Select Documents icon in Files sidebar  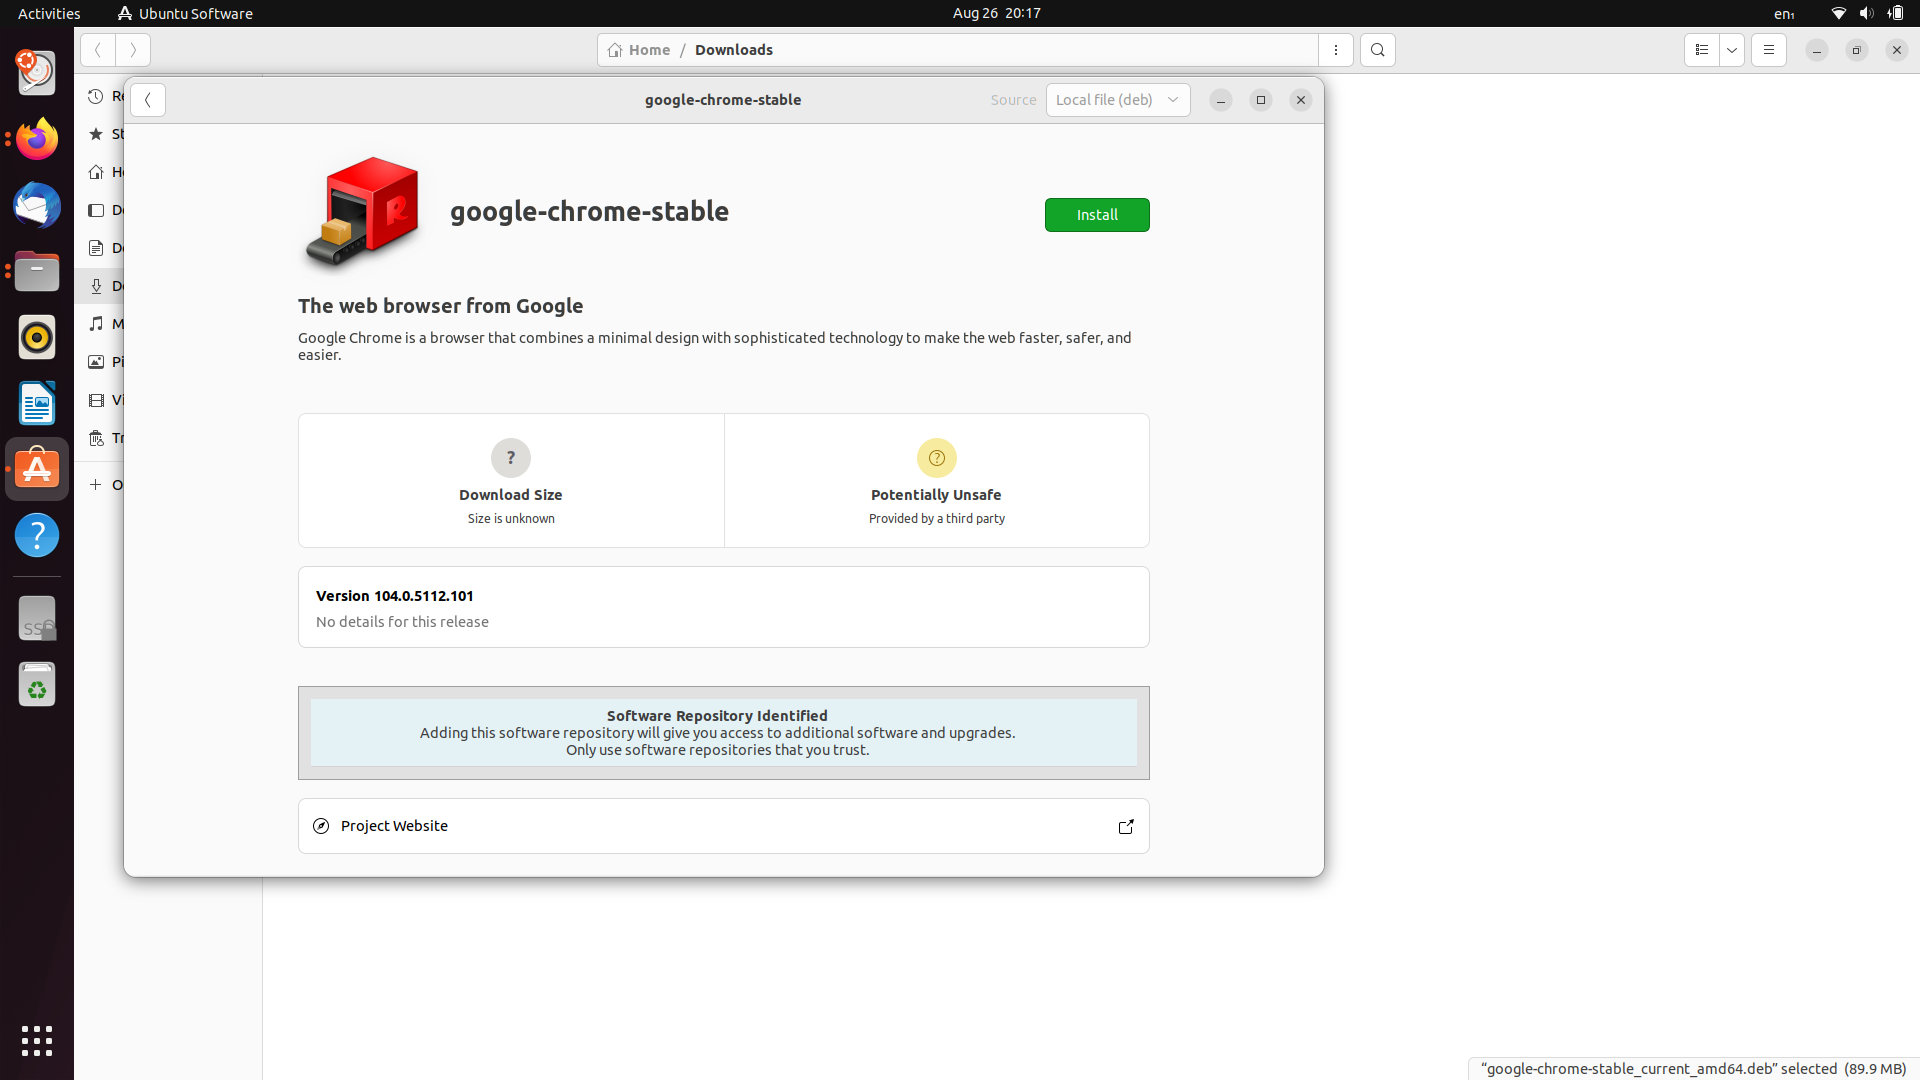tap(96, 248)
